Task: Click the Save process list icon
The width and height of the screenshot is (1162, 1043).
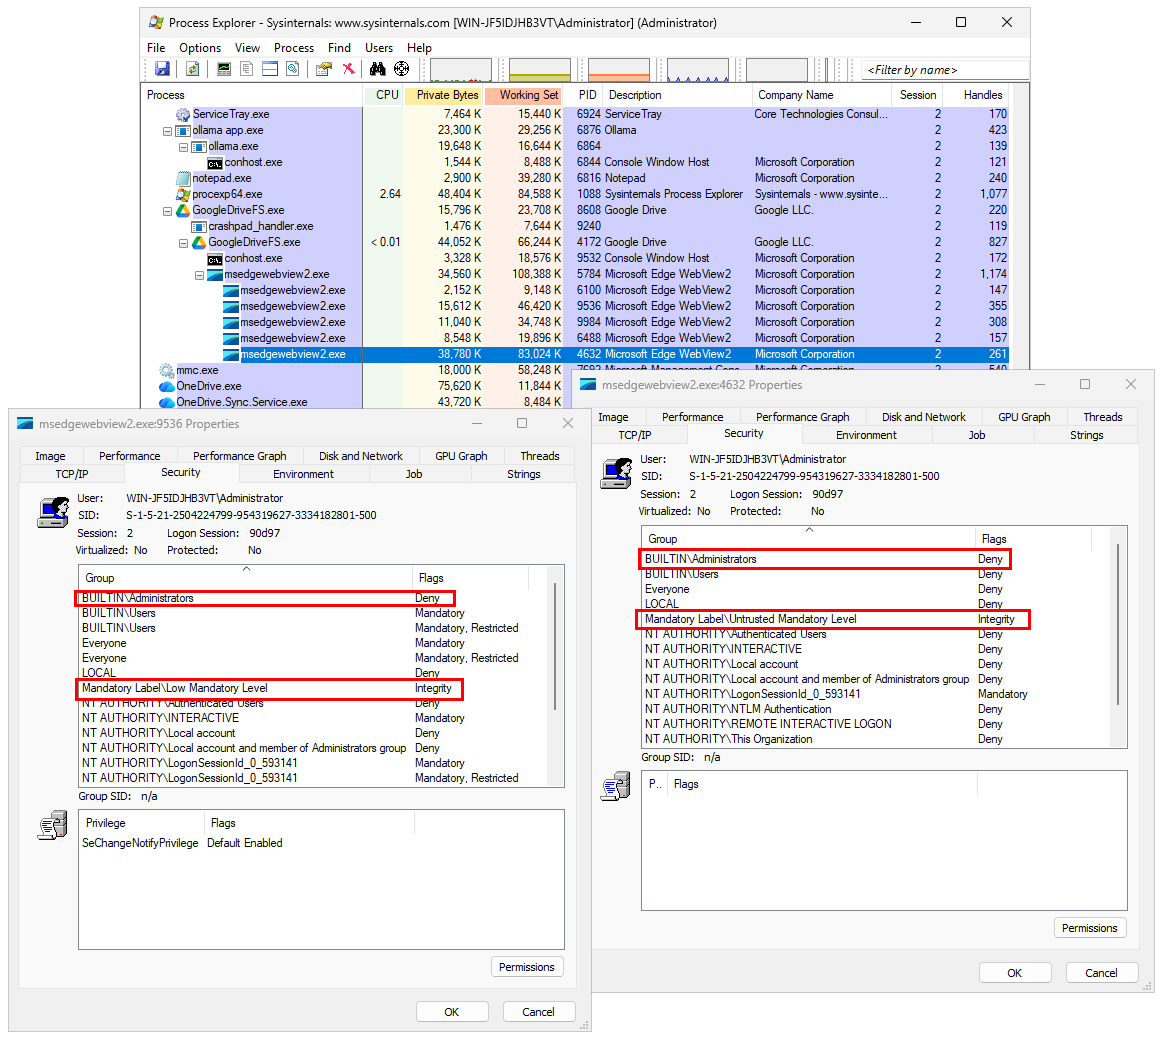Action: 163,69
